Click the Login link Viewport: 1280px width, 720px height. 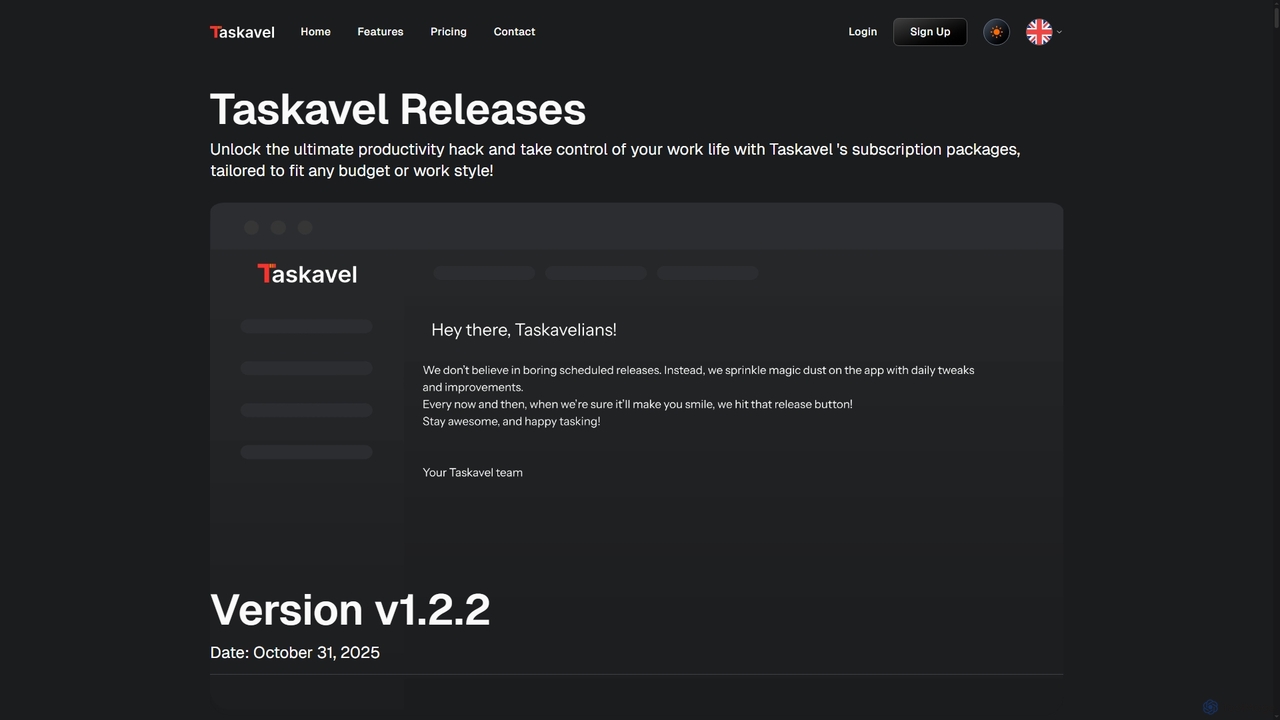point(862,32)
